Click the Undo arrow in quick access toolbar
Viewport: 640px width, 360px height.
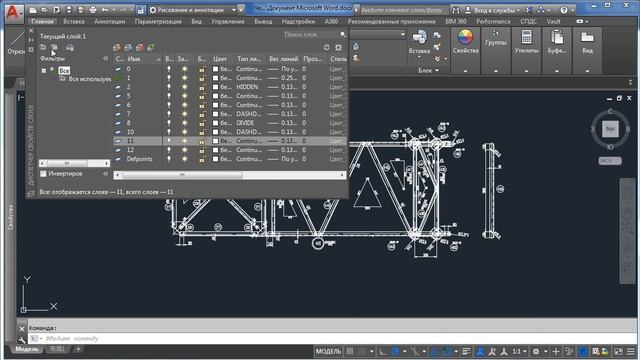pyautogui.click(x=105, y=10)
